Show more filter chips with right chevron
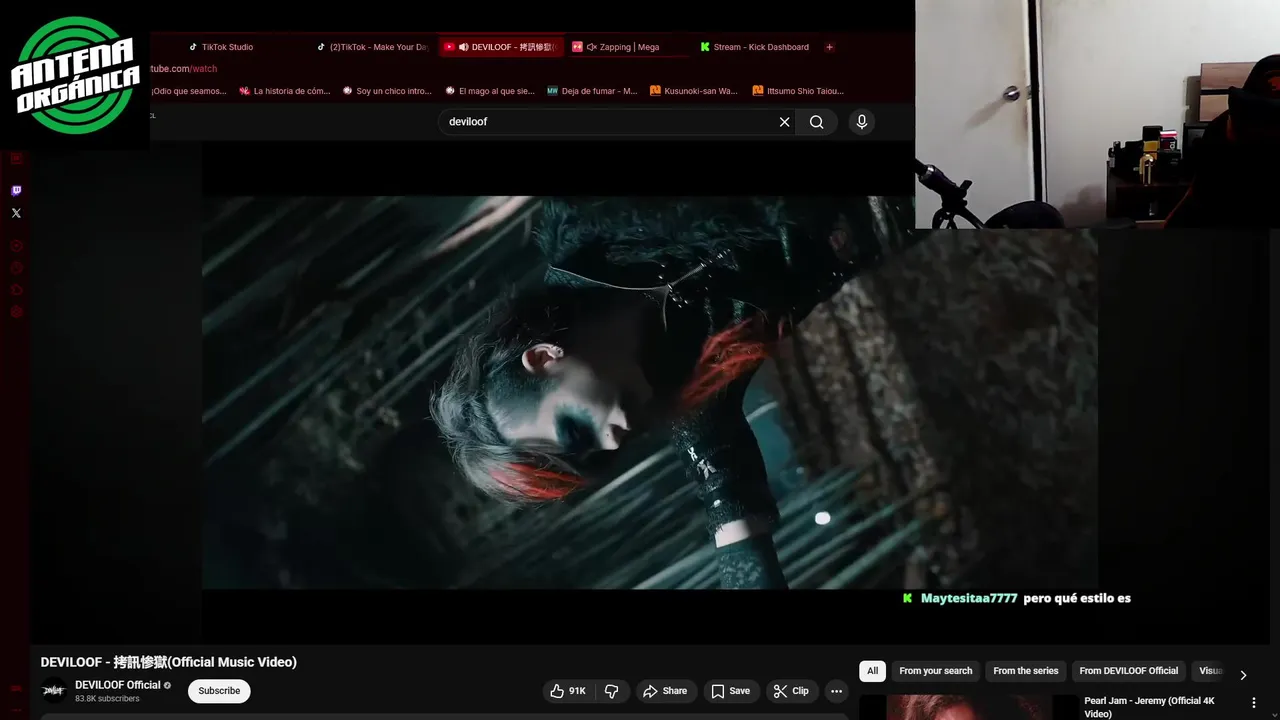1280x720 pixels. 1243,675
